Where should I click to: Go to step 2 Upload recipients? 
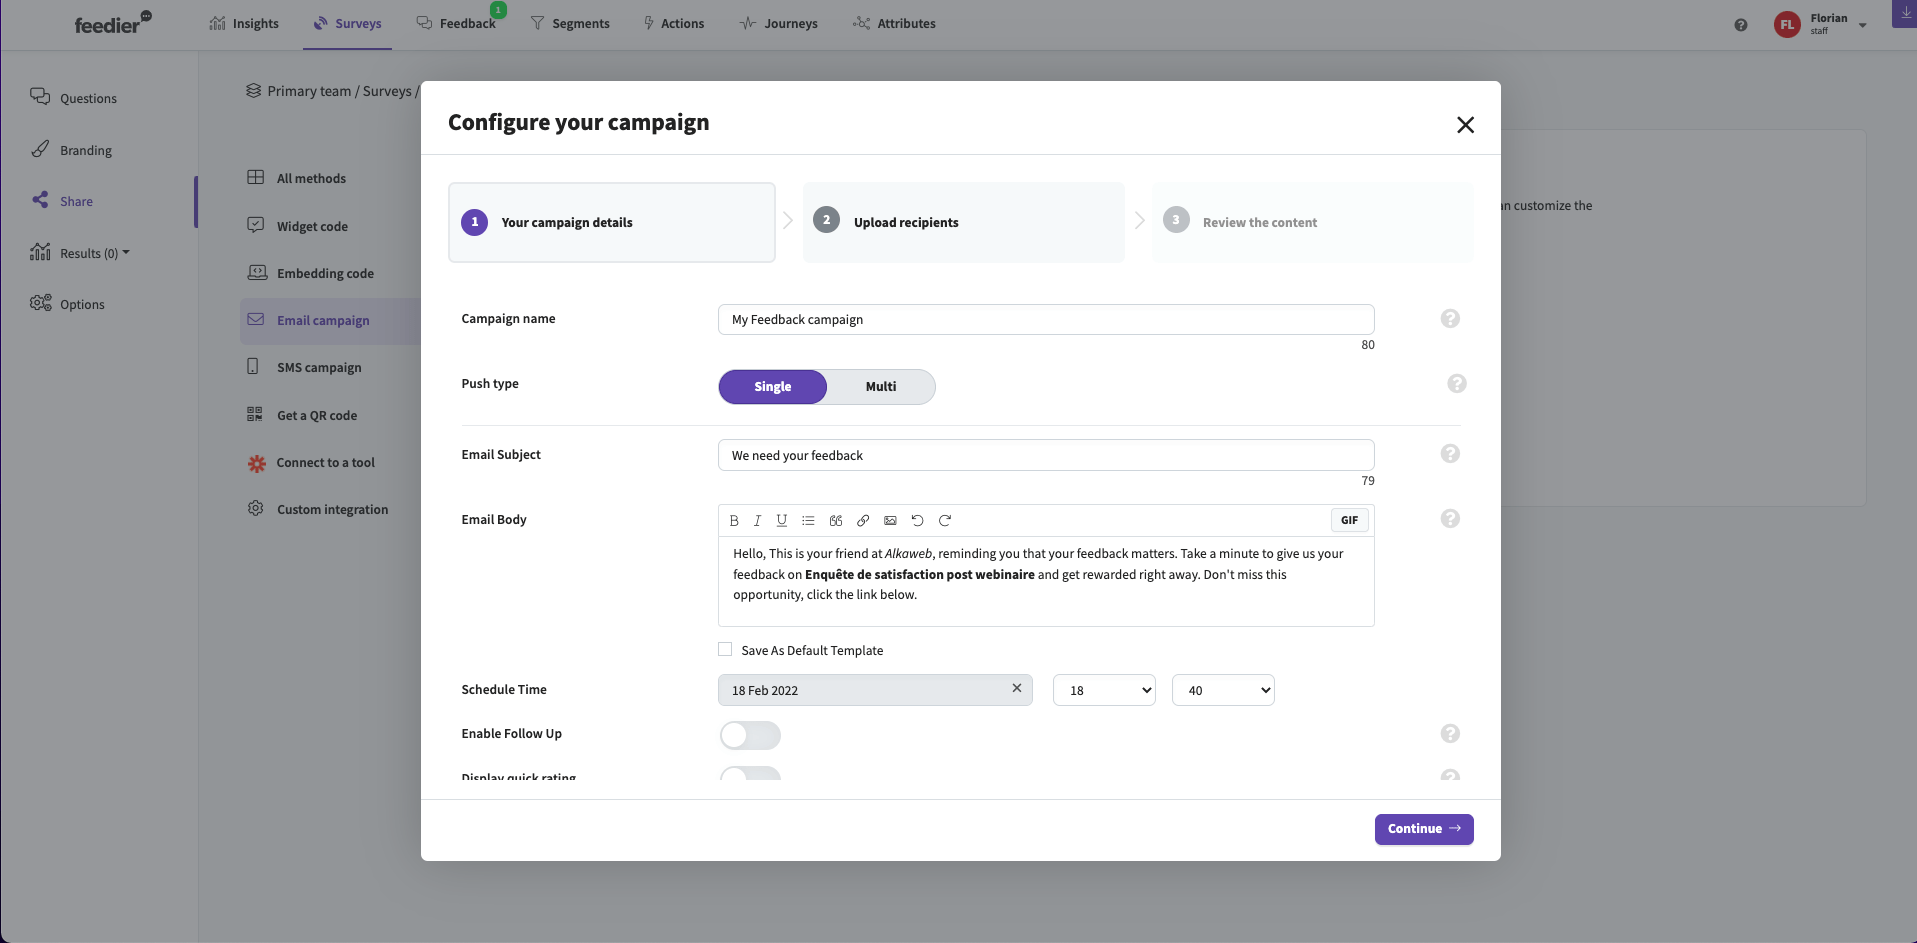click(964, 222)
